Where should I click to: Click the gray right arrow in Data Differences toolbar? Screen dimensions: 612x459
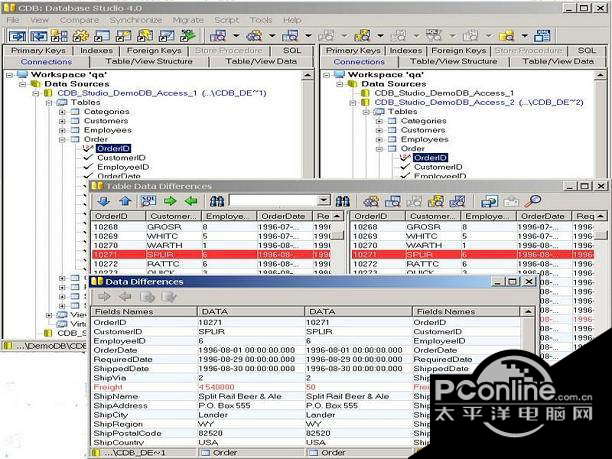pyautogui.click(x=104, y=297)
